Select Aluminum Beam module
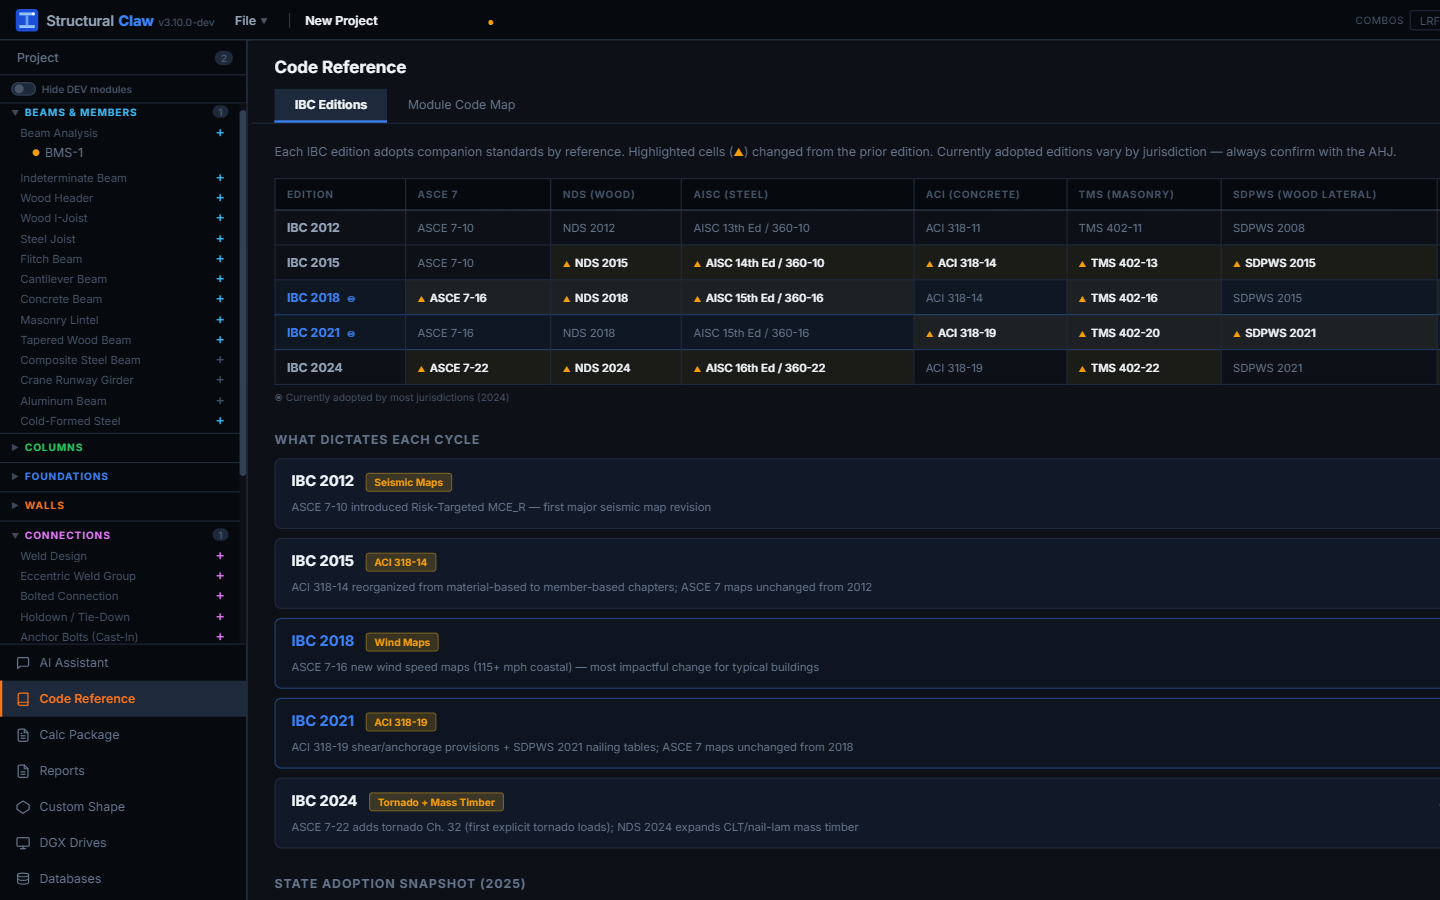 63,401
